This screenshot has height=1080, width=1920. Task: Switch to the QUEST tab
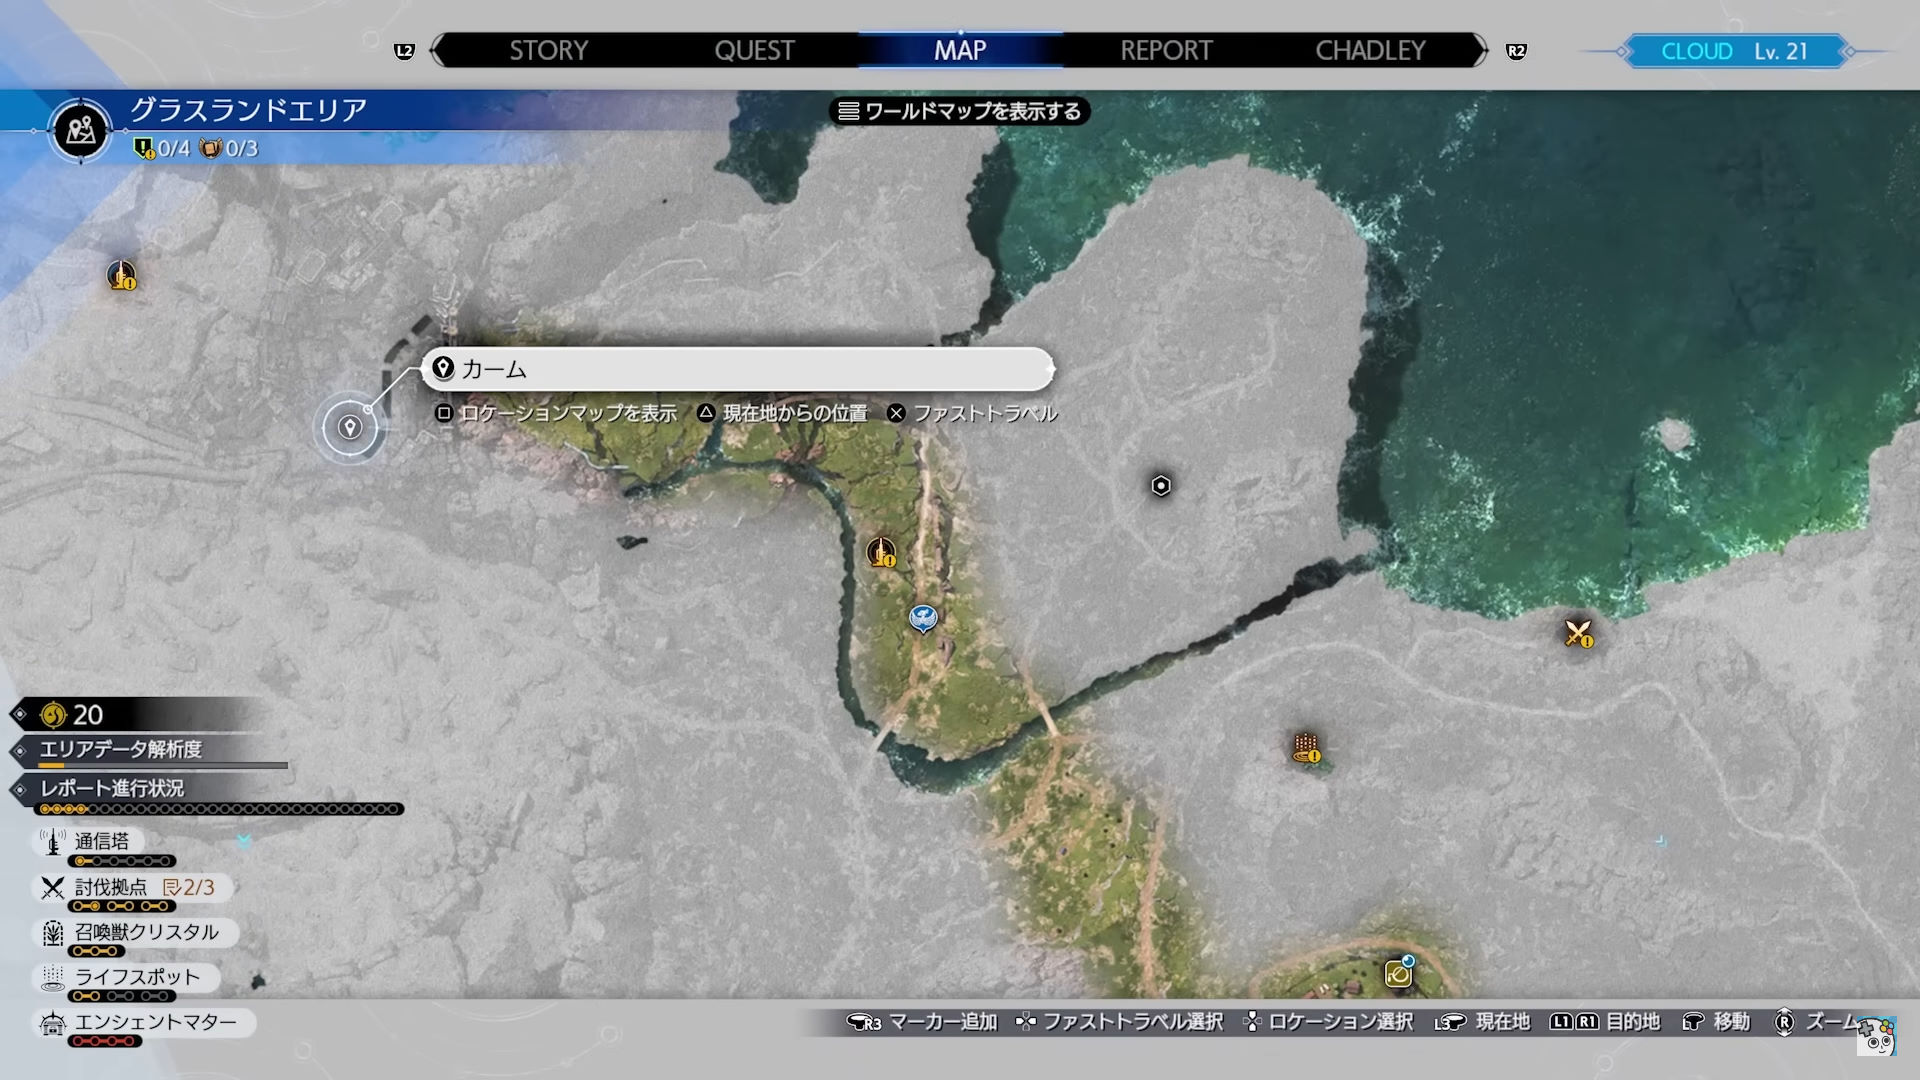pos(754,51)
